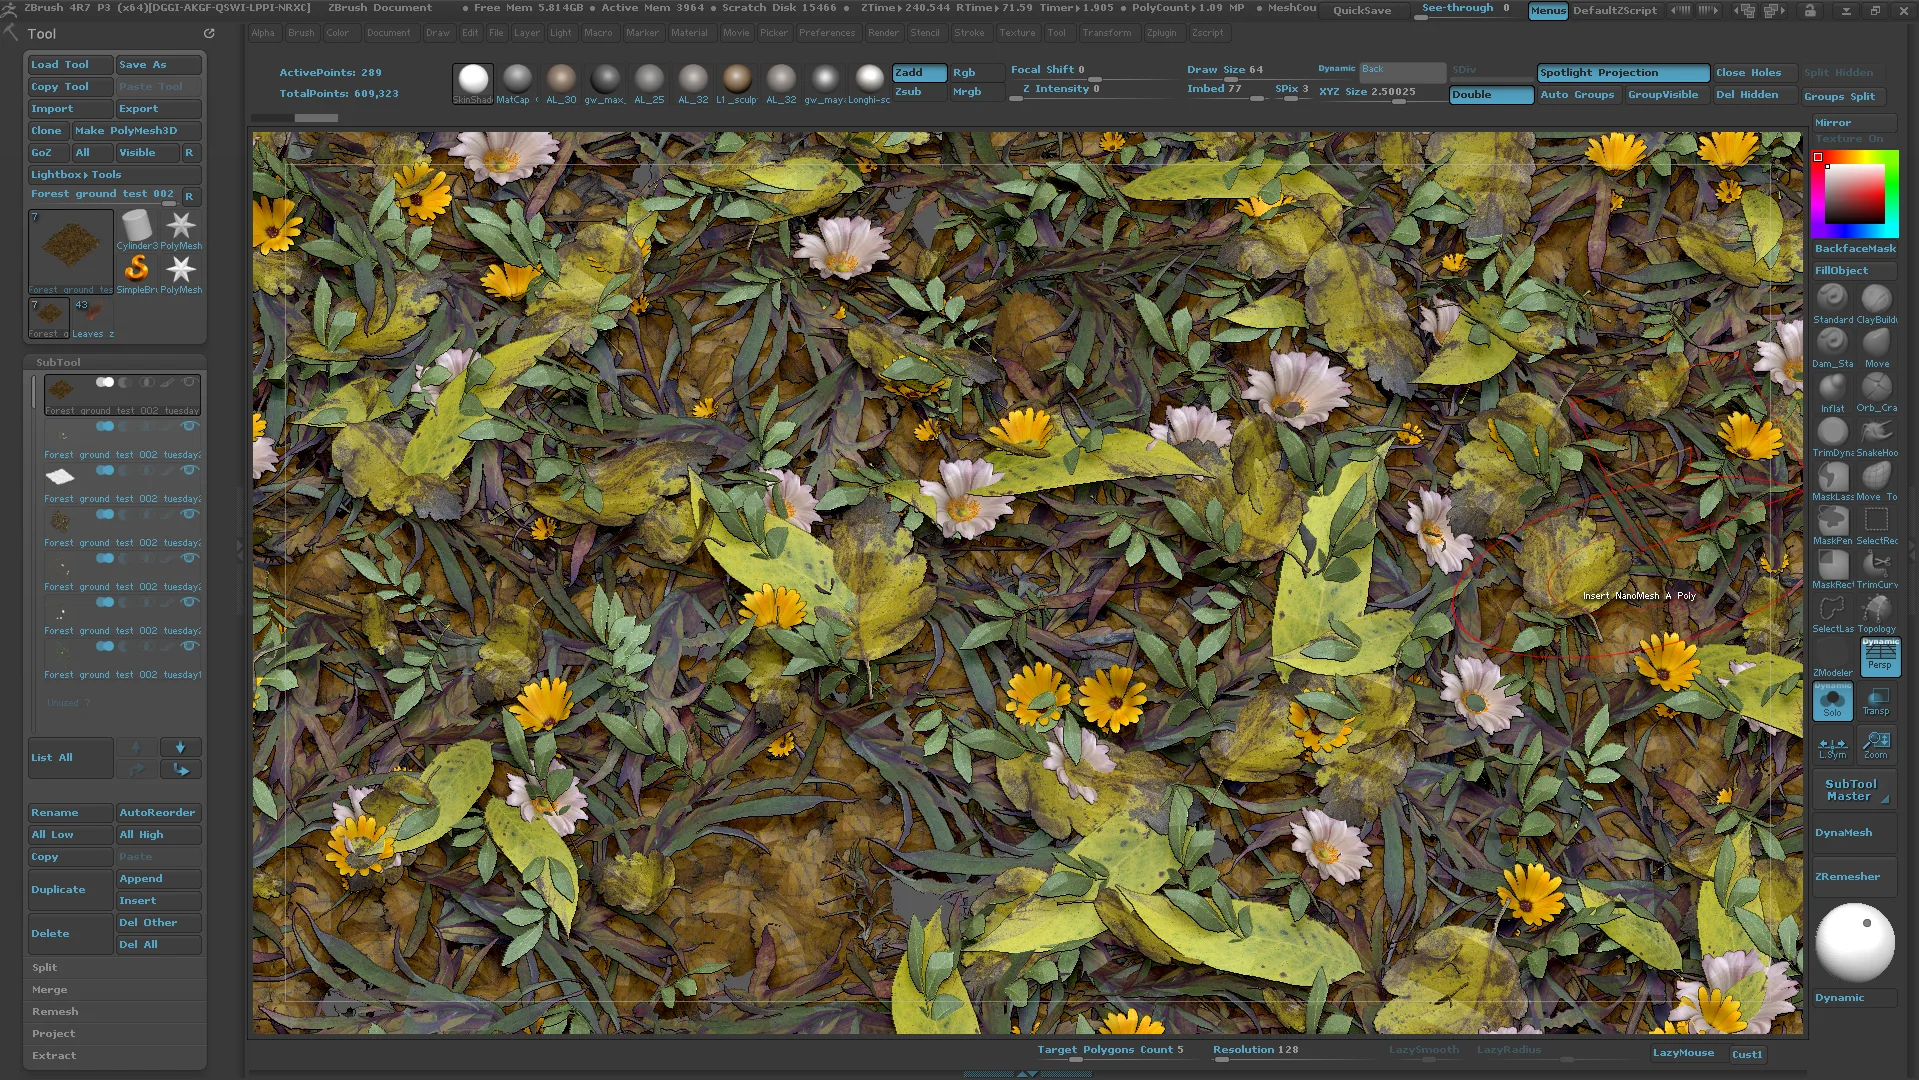Viewport: 1919px width, 1080px height.
Task: Select the Standard brush icon
Action: click(x=1831, y=297)
